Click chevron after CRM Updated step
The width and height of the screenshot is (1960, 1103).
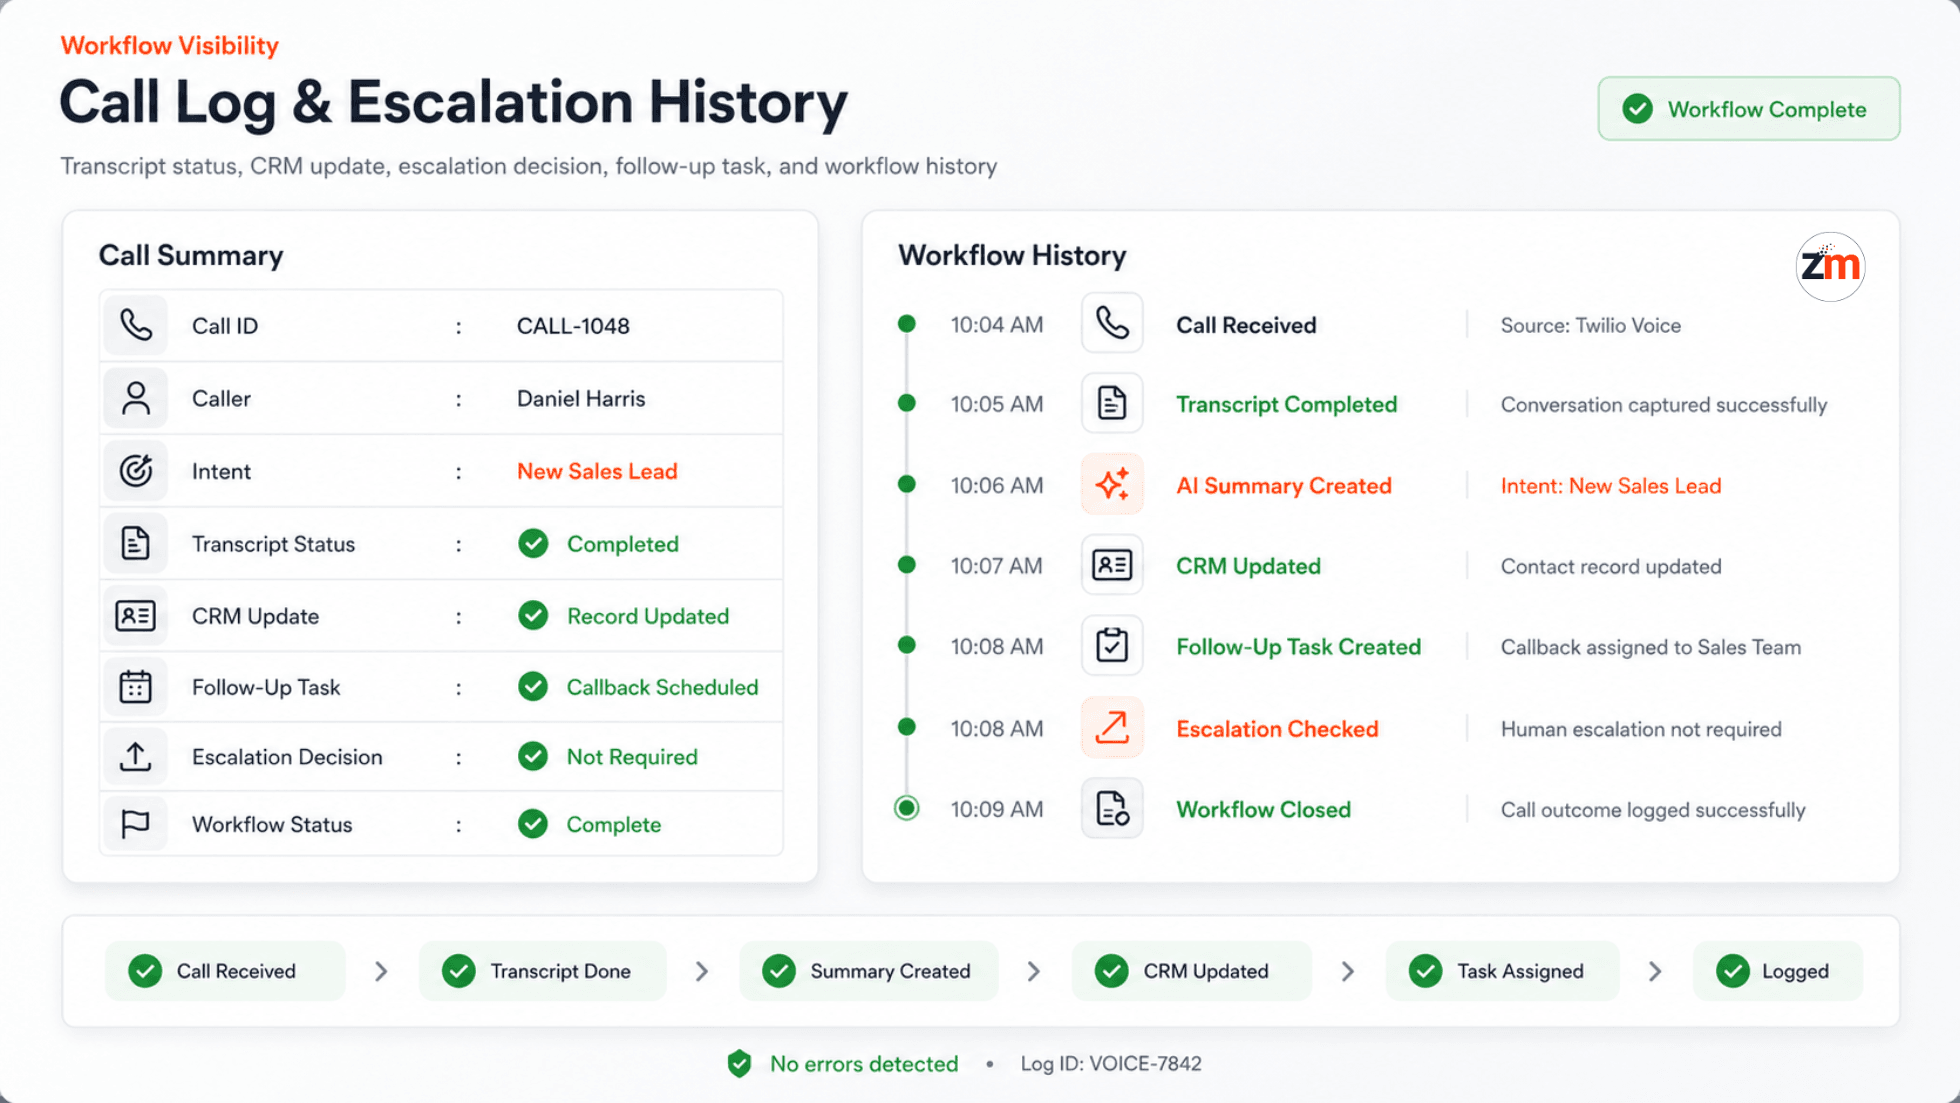coord(1348,971)
